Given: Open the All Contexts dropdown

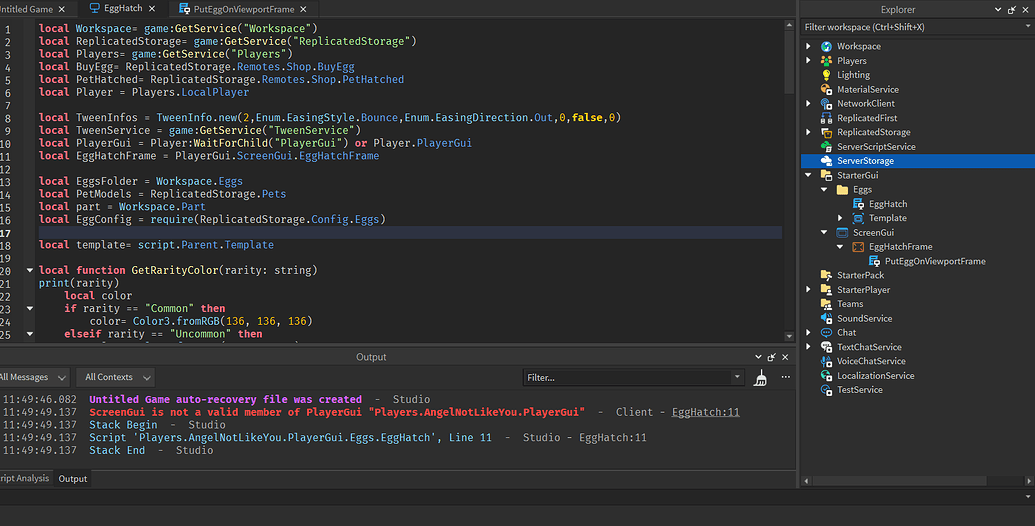Looking at the screenshot, I should pyautogui.click(x=118, y=377).
